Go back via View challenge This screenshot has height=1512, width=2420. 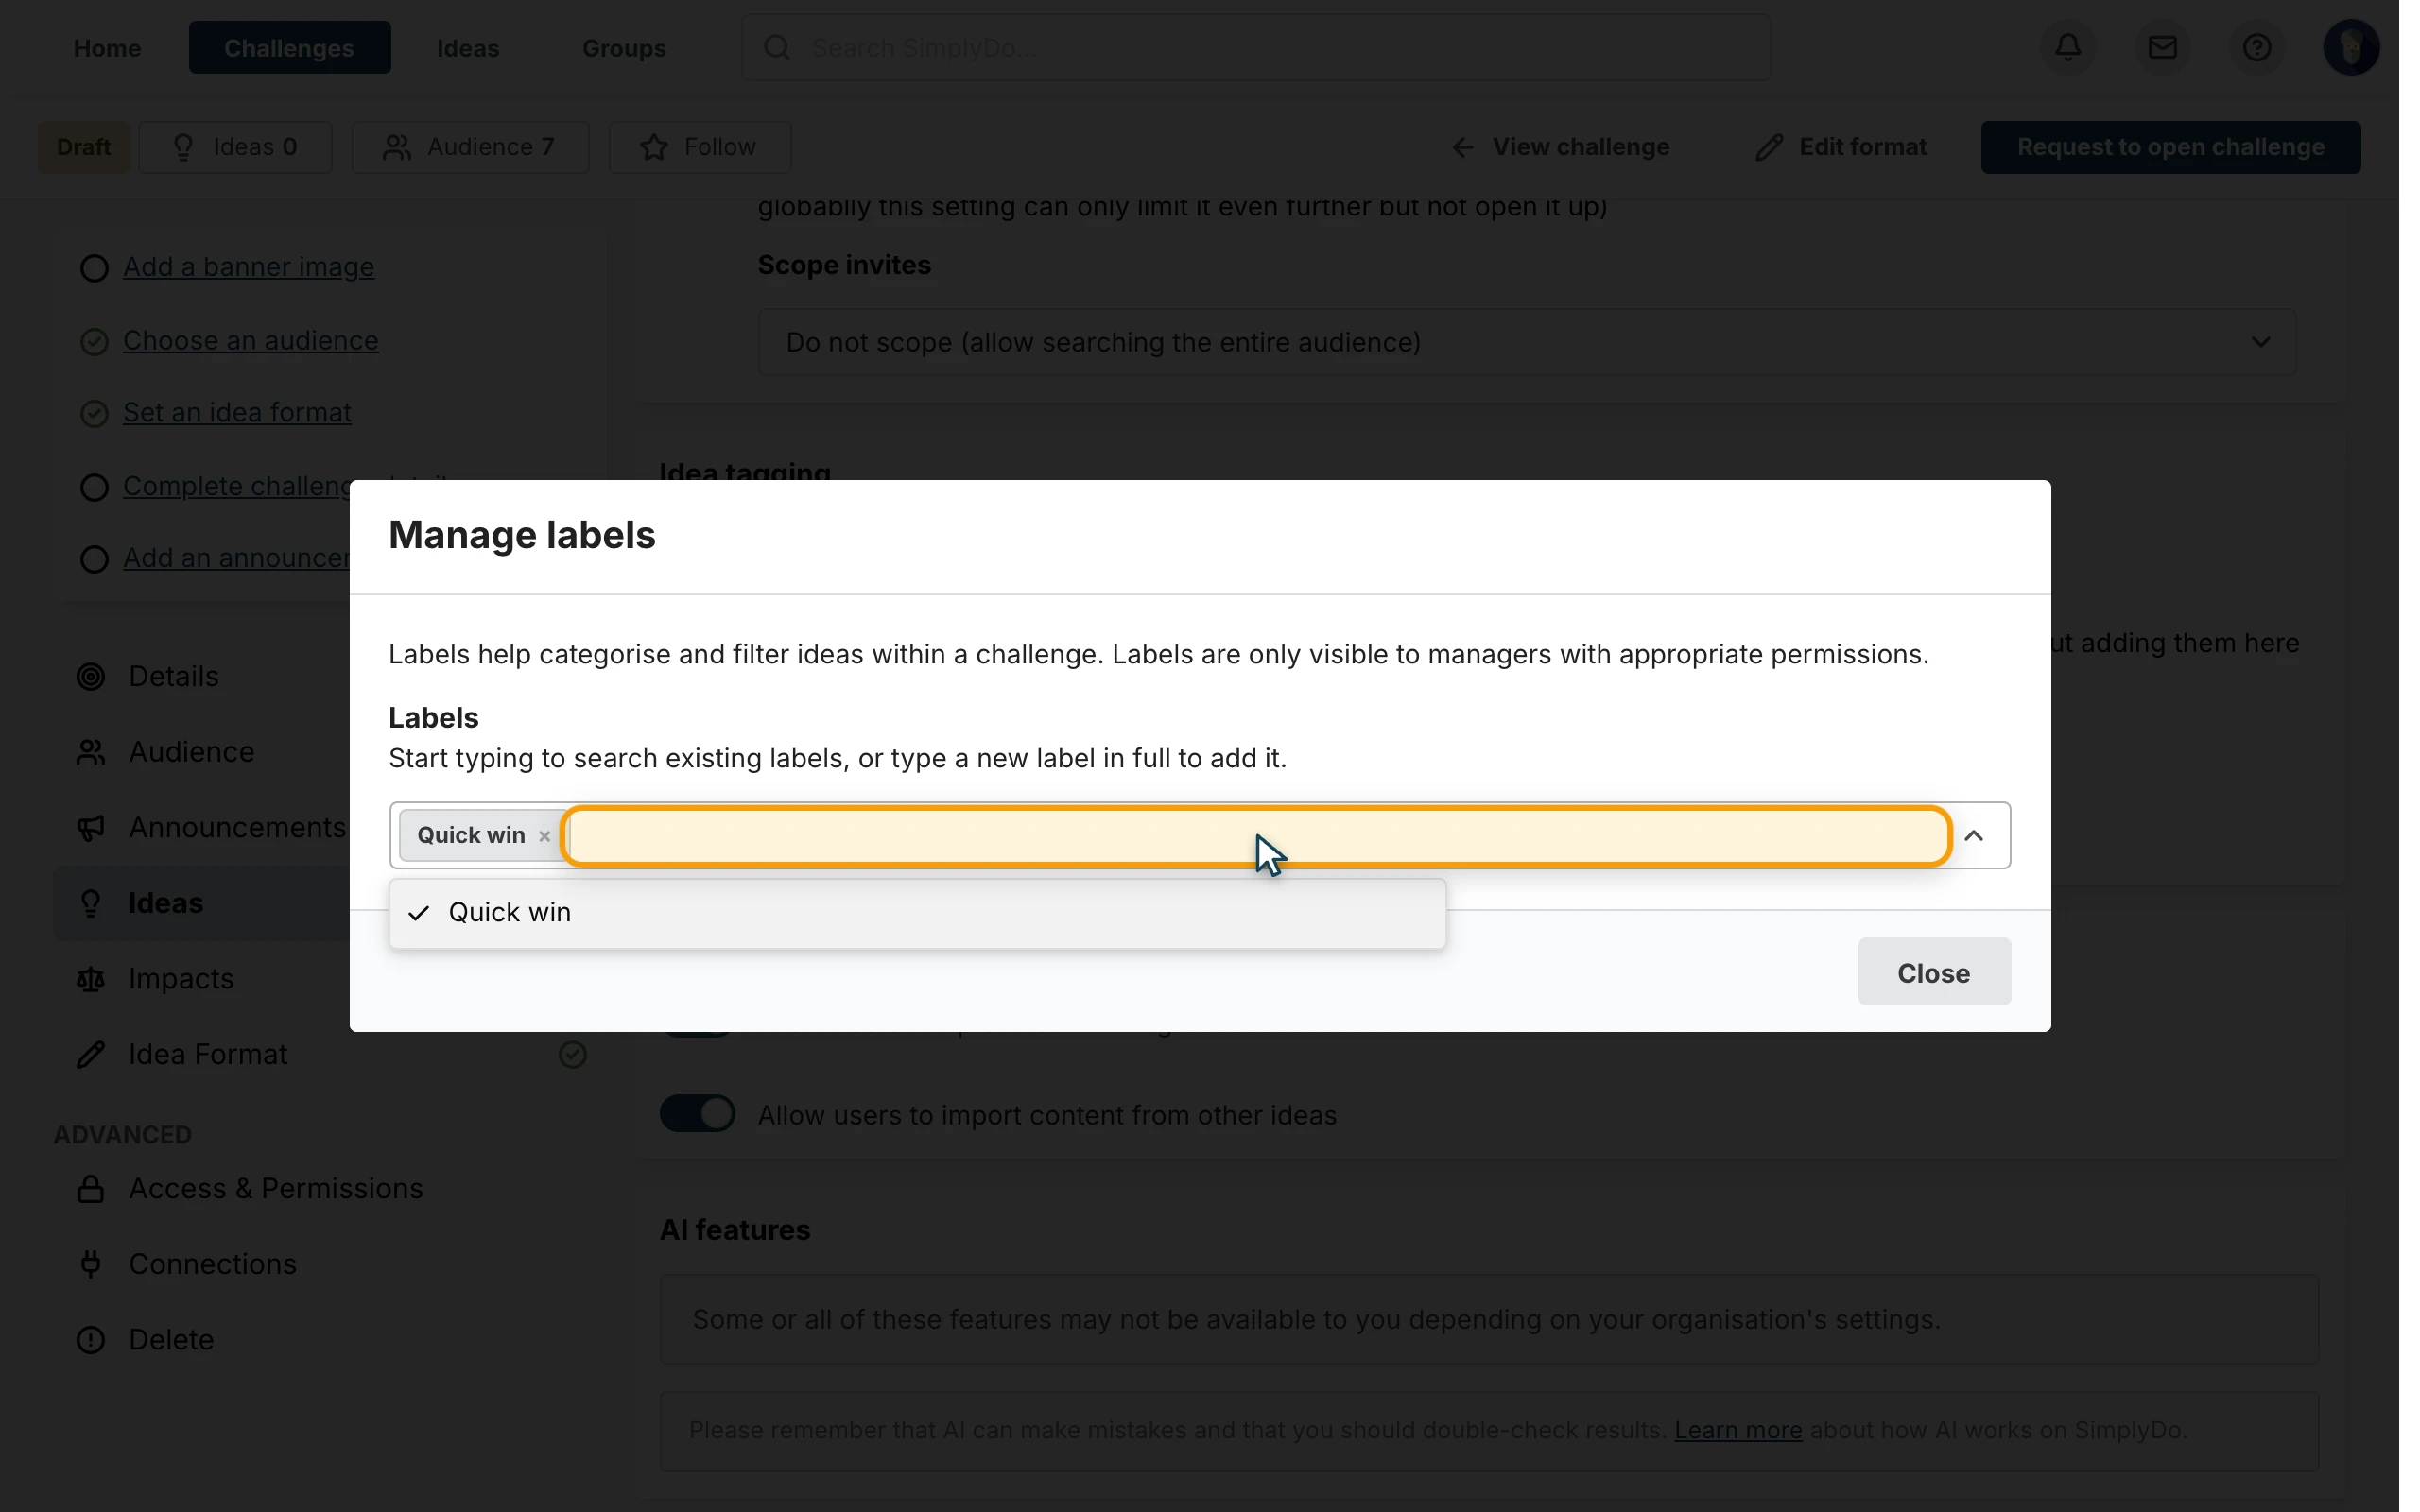[1560, 147]
